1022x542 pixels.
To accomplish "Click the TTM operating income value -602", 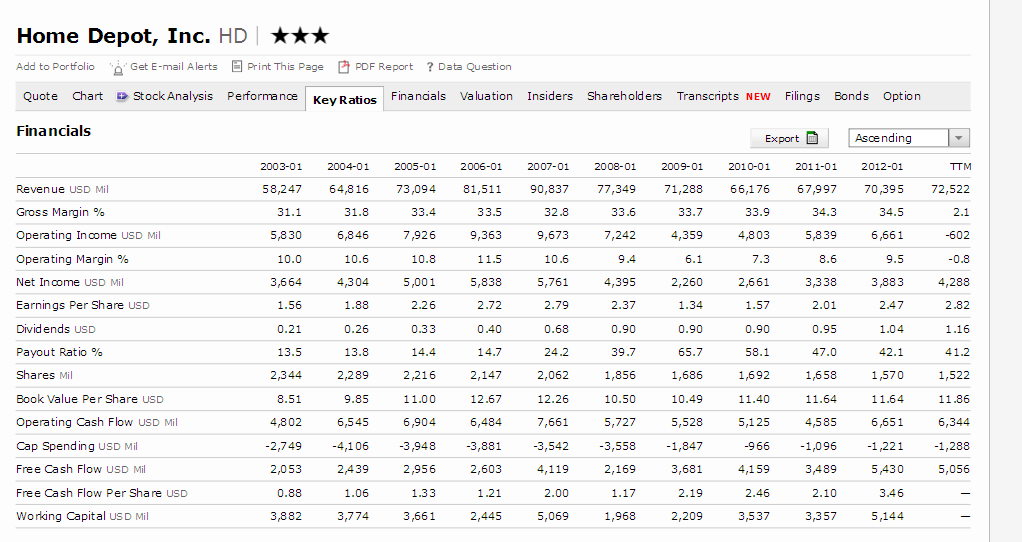I will click(957, 235).
